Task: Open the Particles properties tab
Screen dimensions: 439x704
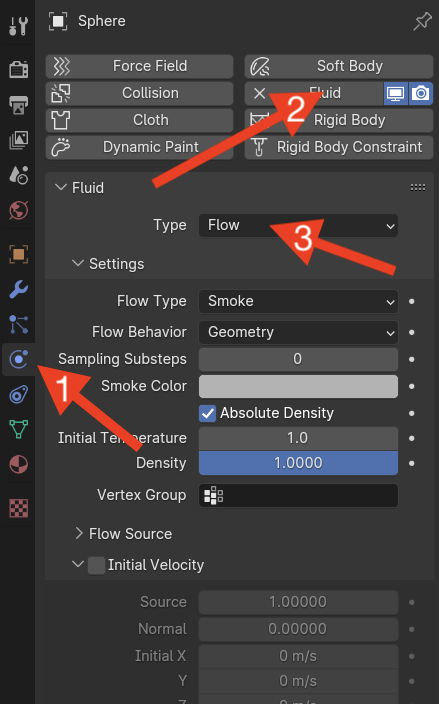Action: click(18, 324)
